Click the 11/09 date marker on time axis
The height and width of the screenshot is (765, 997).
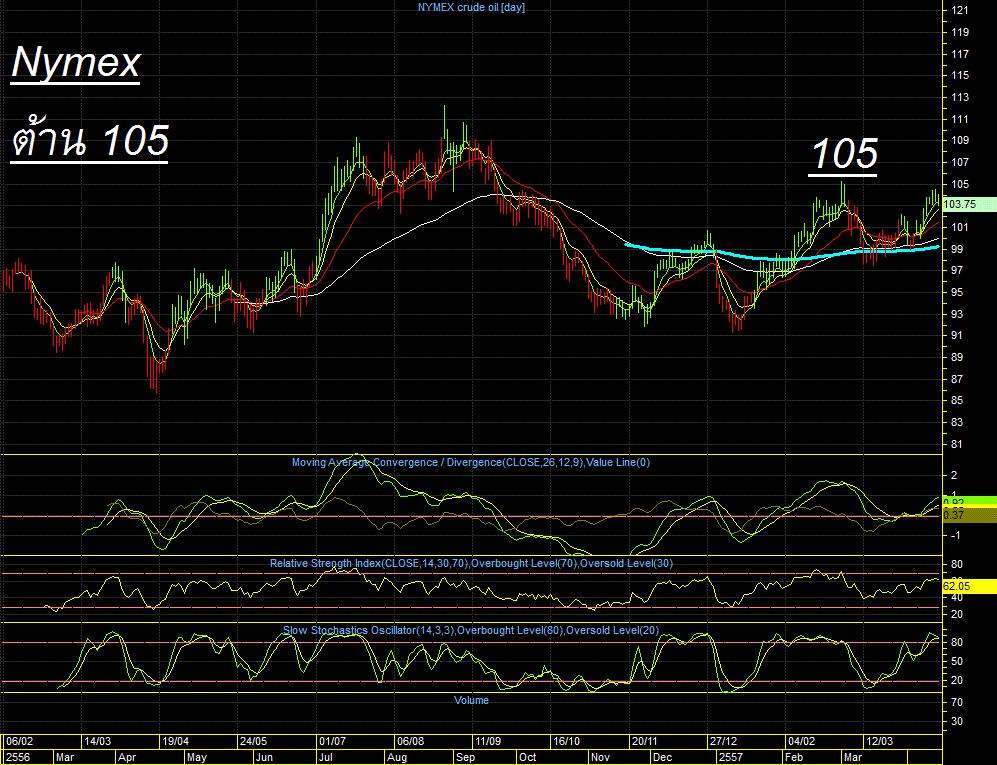coord(488,741)
